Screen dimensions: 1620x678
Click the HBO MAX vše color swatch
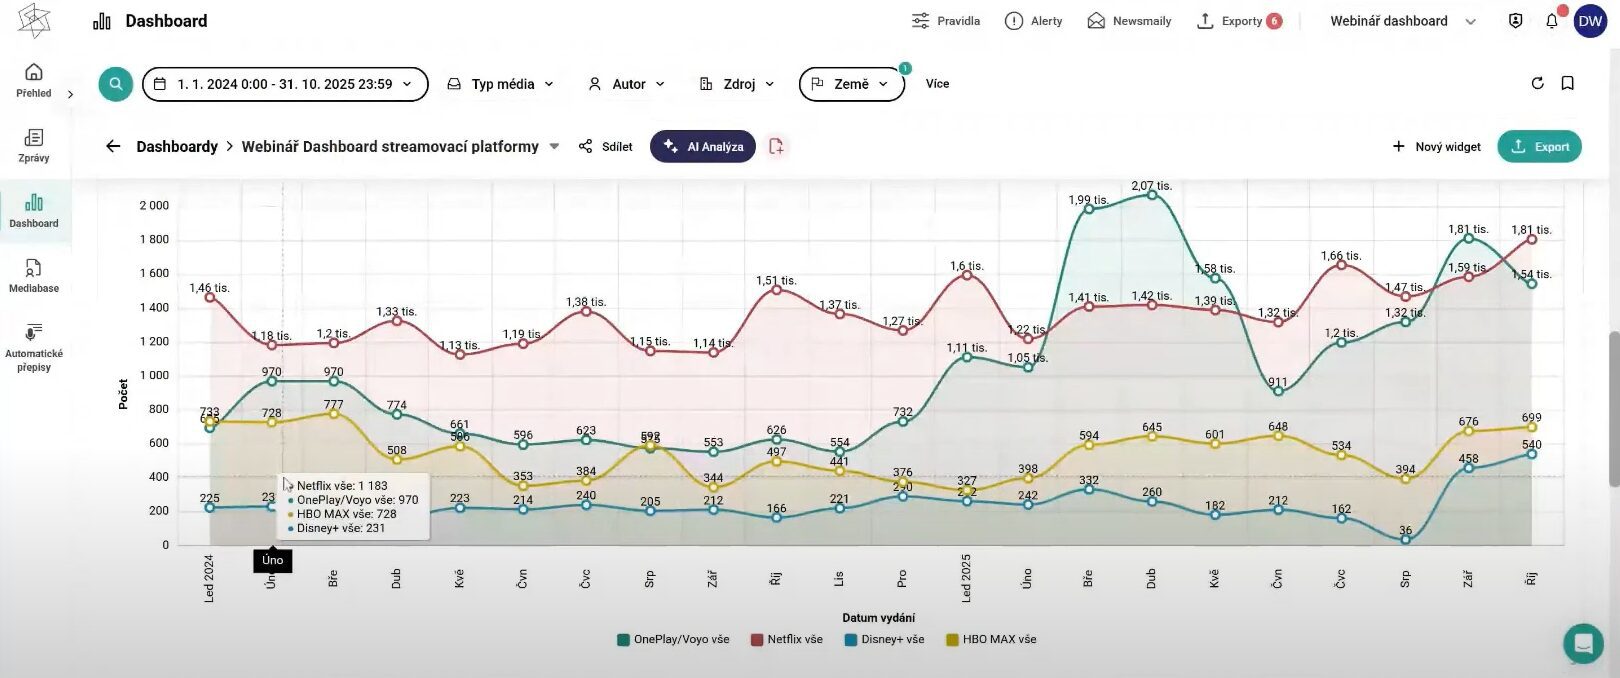(x=952, y=640)
